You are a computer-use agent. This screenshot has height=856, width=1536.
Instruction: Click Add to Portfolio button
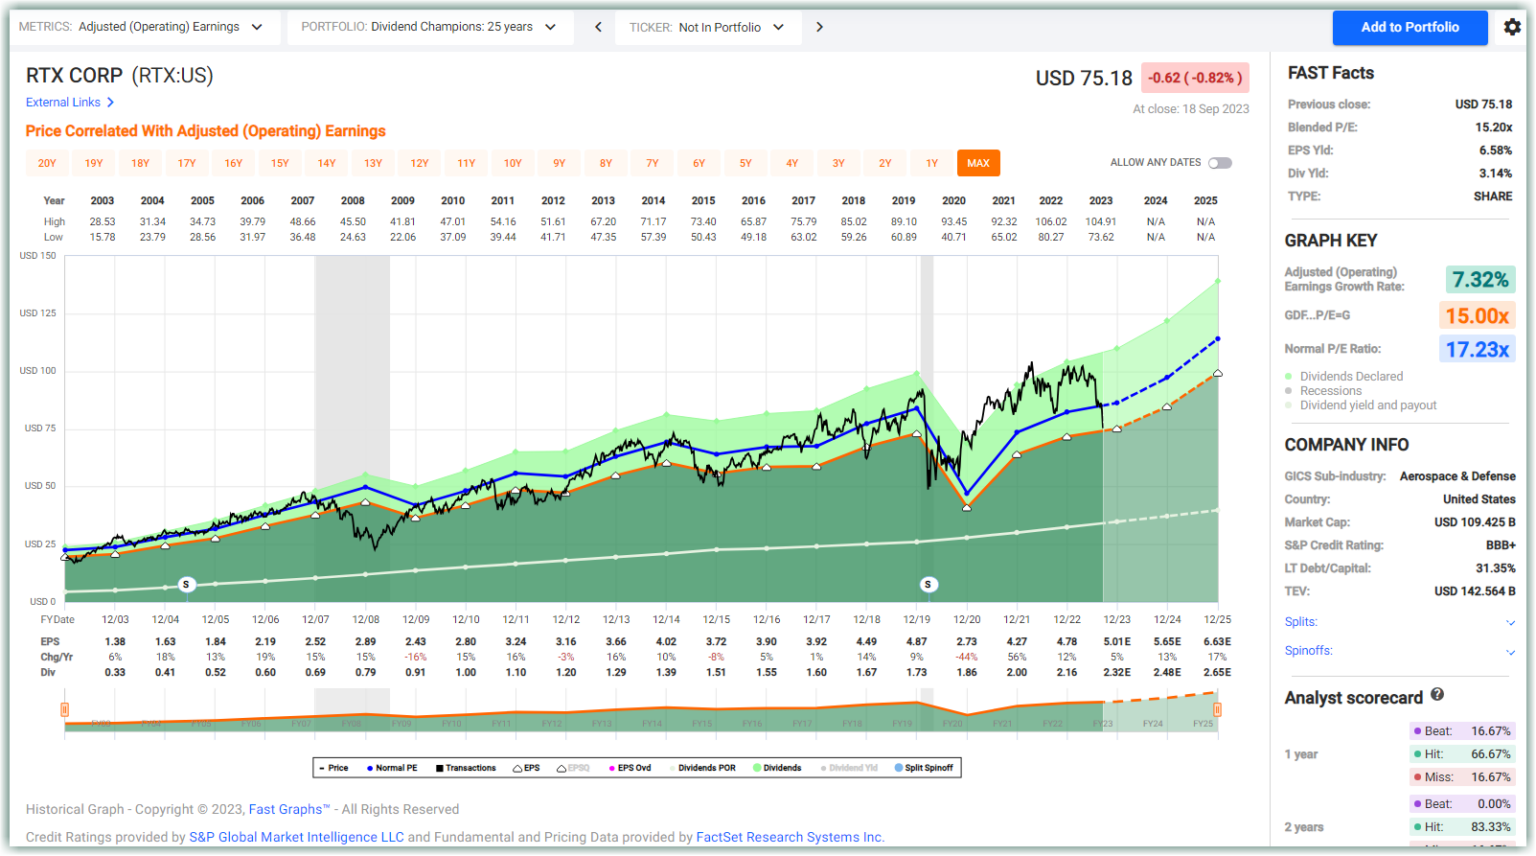[x=1410, y=27]
